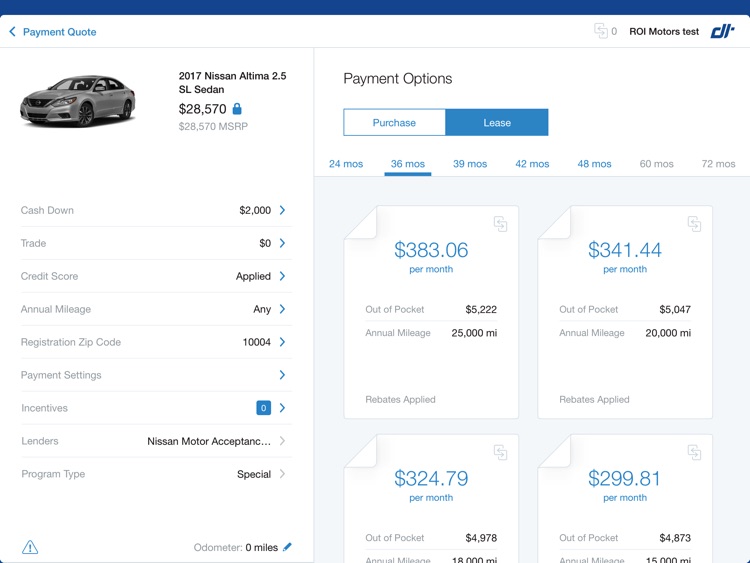This screenshot has width=750, height=563.
Task: Click the 10004 zip code value
Action: (256, 342)
